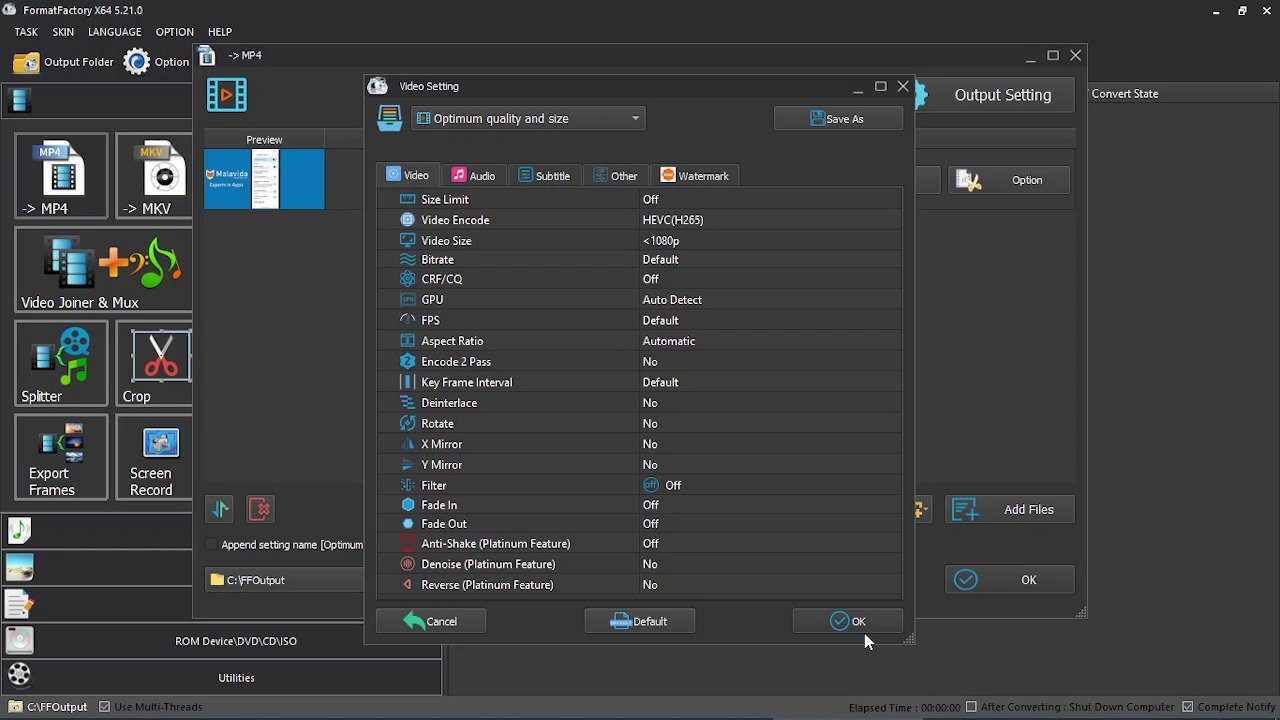
Task: Toggle Use Multi-Threads checkbox
Action: (x=104, y=707)
